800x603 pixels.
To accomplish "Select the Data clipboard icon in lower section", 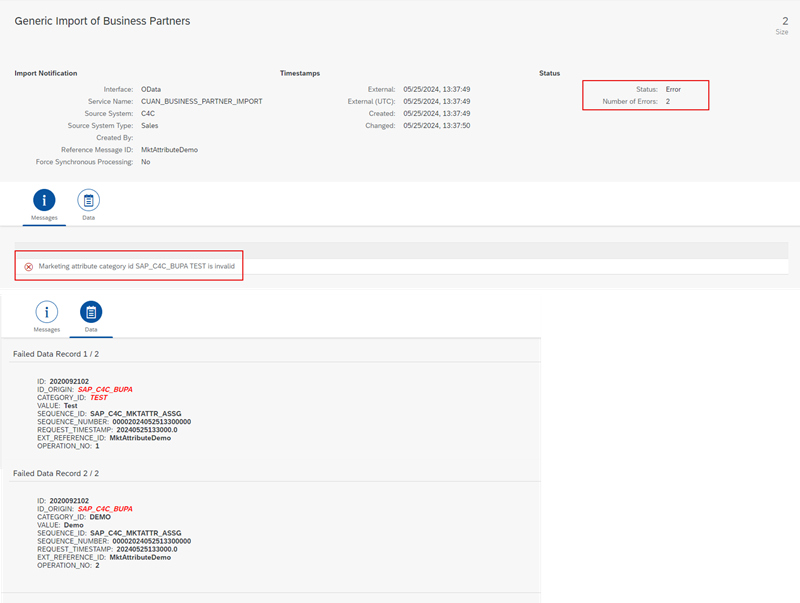I will 91,312.
